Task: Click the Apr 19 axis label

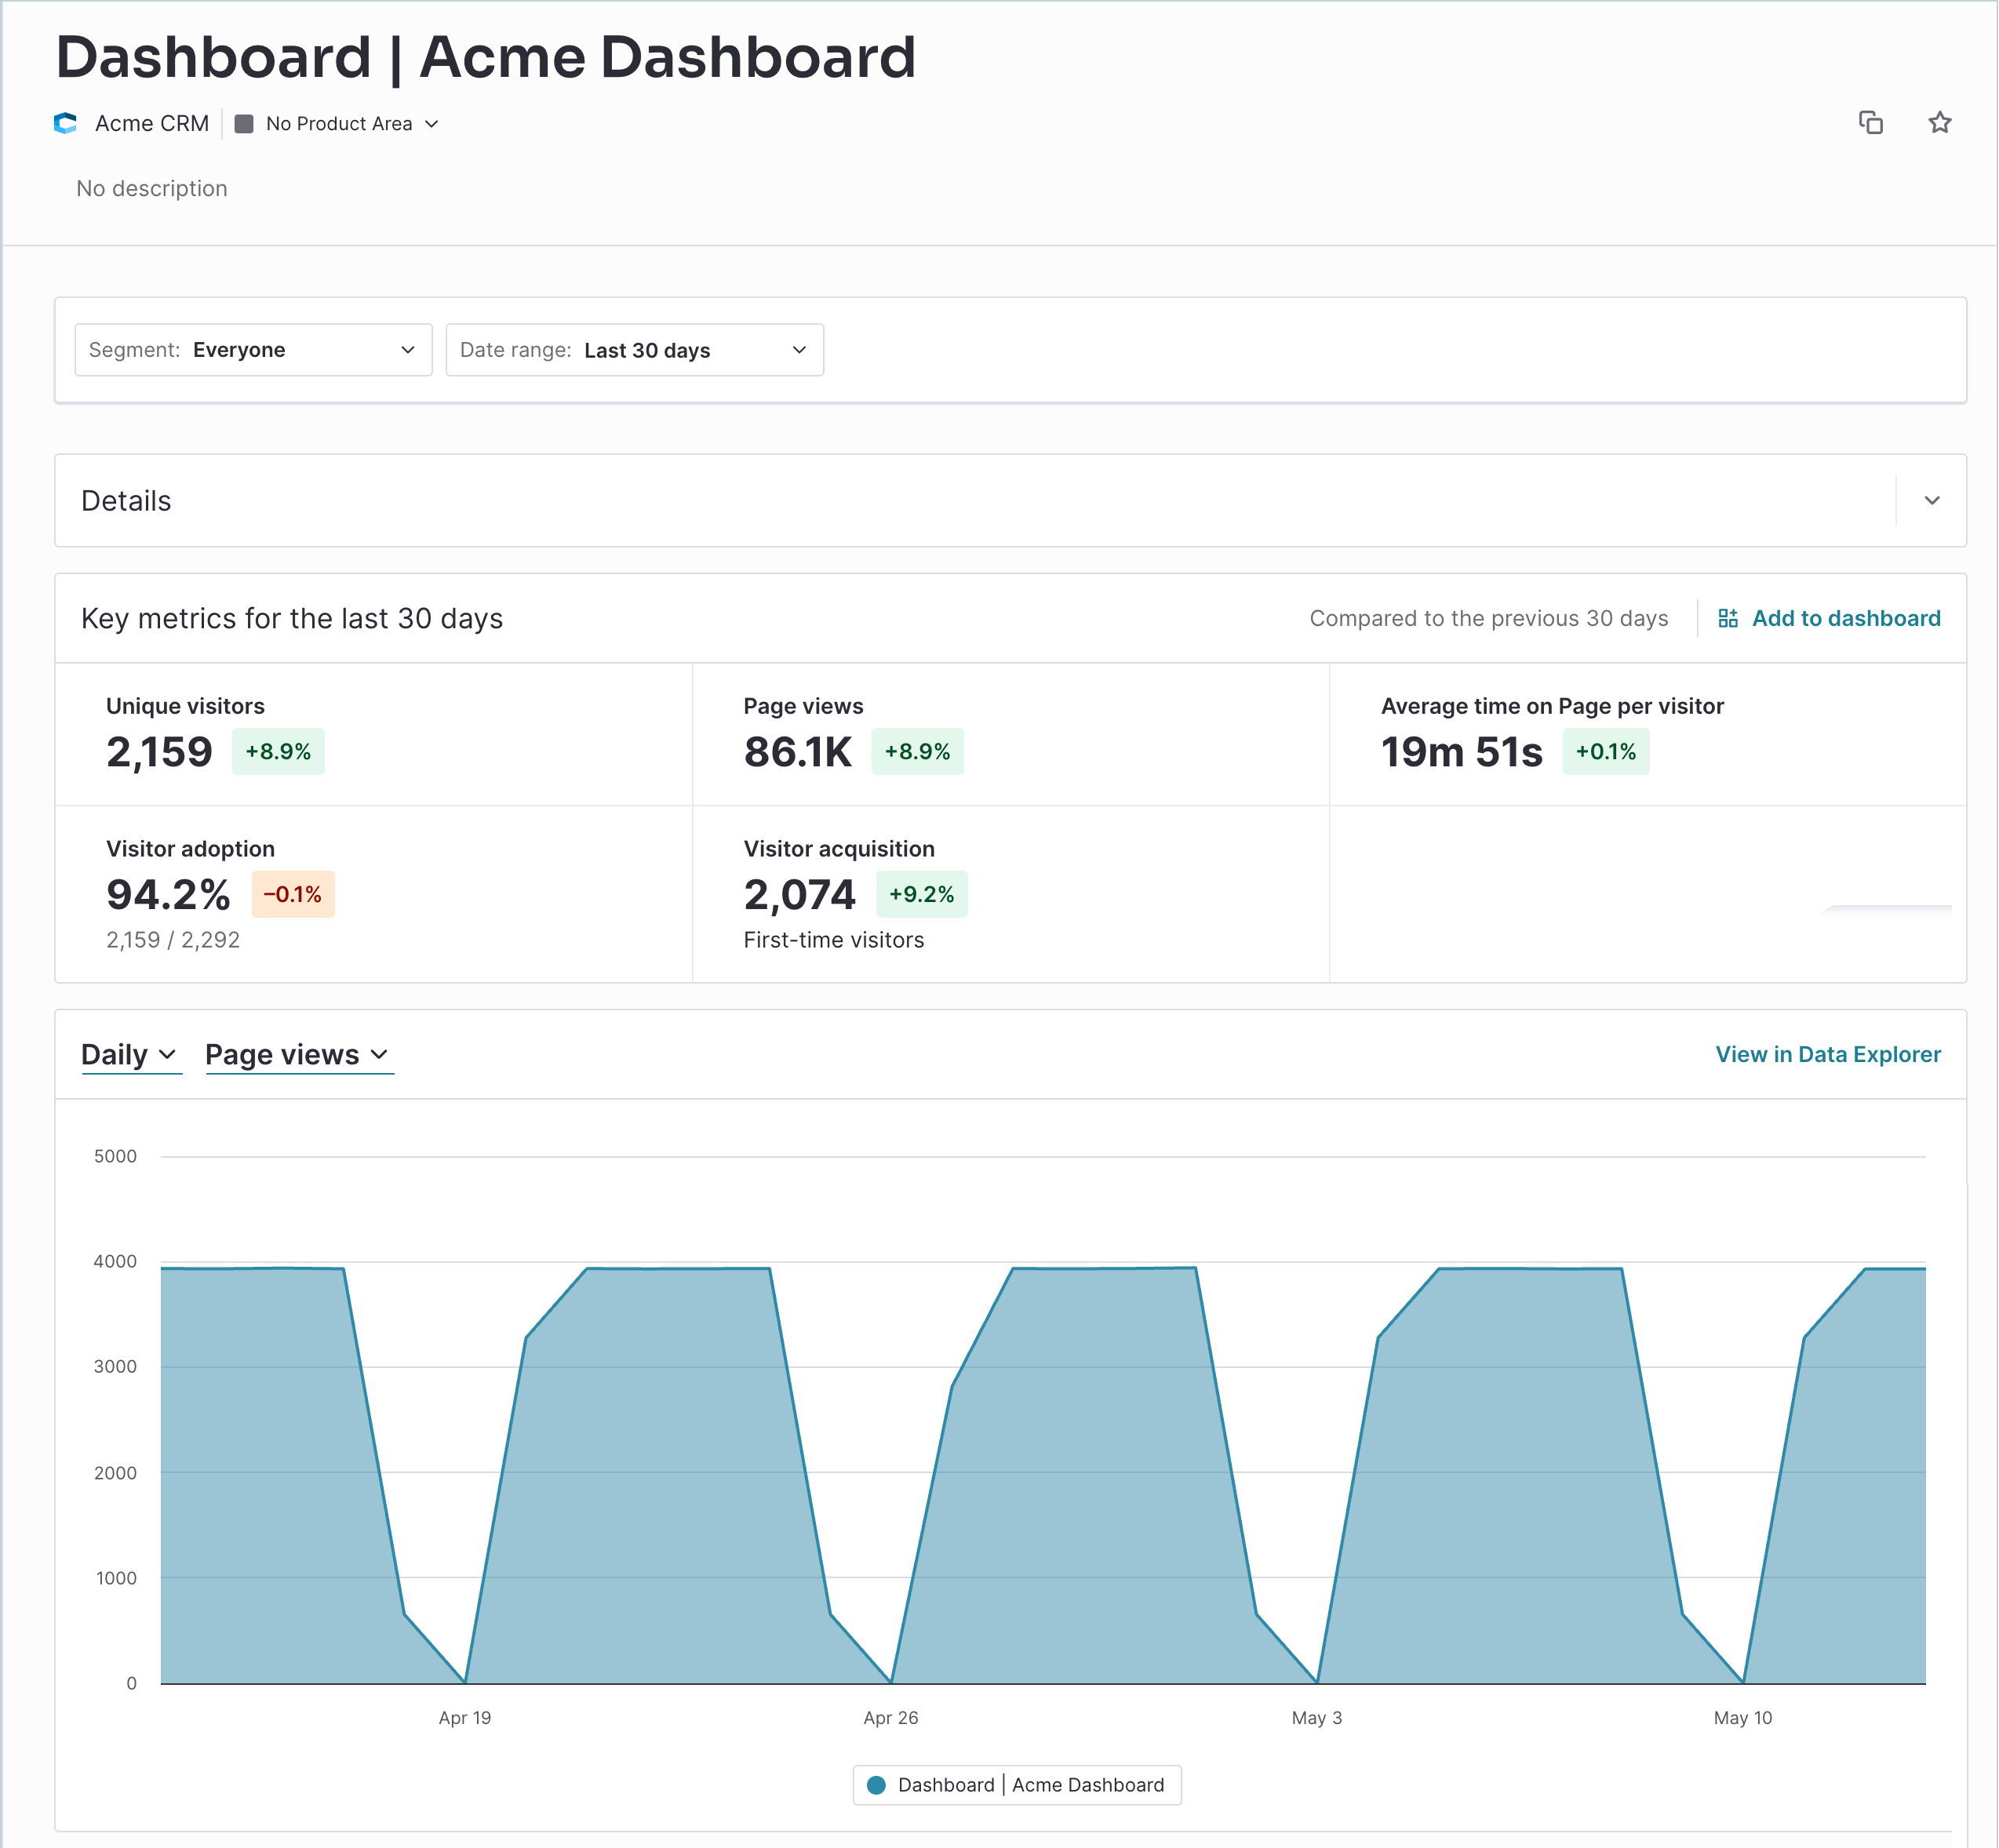Action: 465,1717
